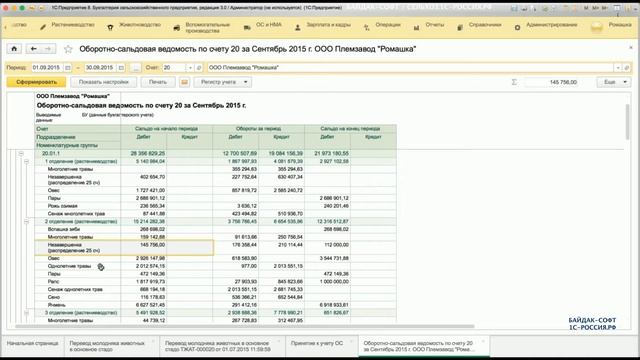This screenshot has height=360, width=640.
Task: Click the Печать button
Action: (158, 82)
